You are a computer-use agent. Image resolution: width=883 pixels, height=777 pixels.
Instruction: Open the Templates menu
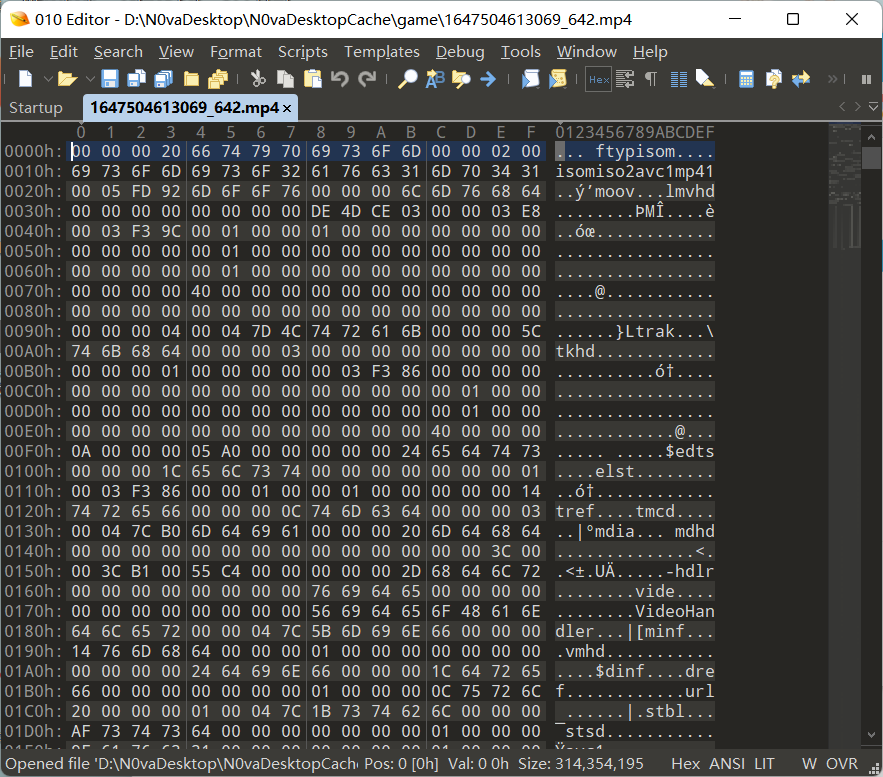tap(382, 52)
